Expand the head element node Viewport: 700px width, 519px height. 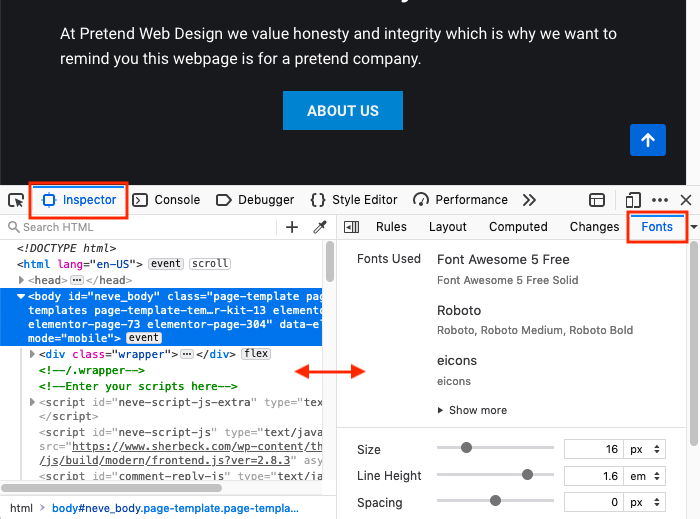tap(21, 280)
